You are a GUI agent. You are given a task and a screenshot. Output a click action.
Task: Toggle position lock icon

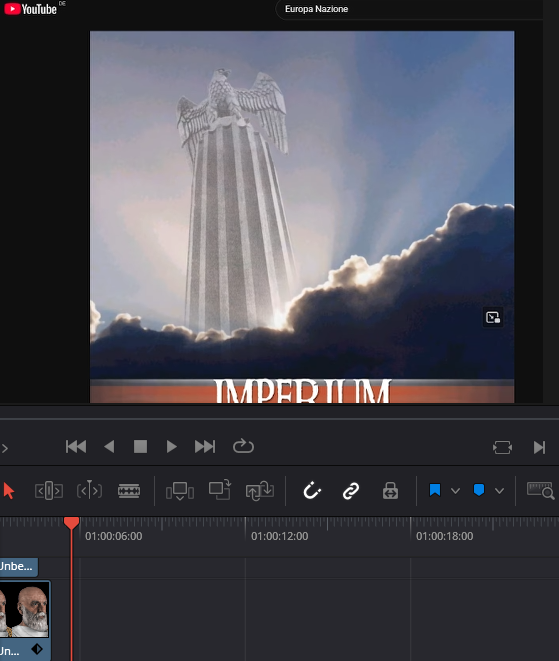pyautogui.click(x=390, y=491)
